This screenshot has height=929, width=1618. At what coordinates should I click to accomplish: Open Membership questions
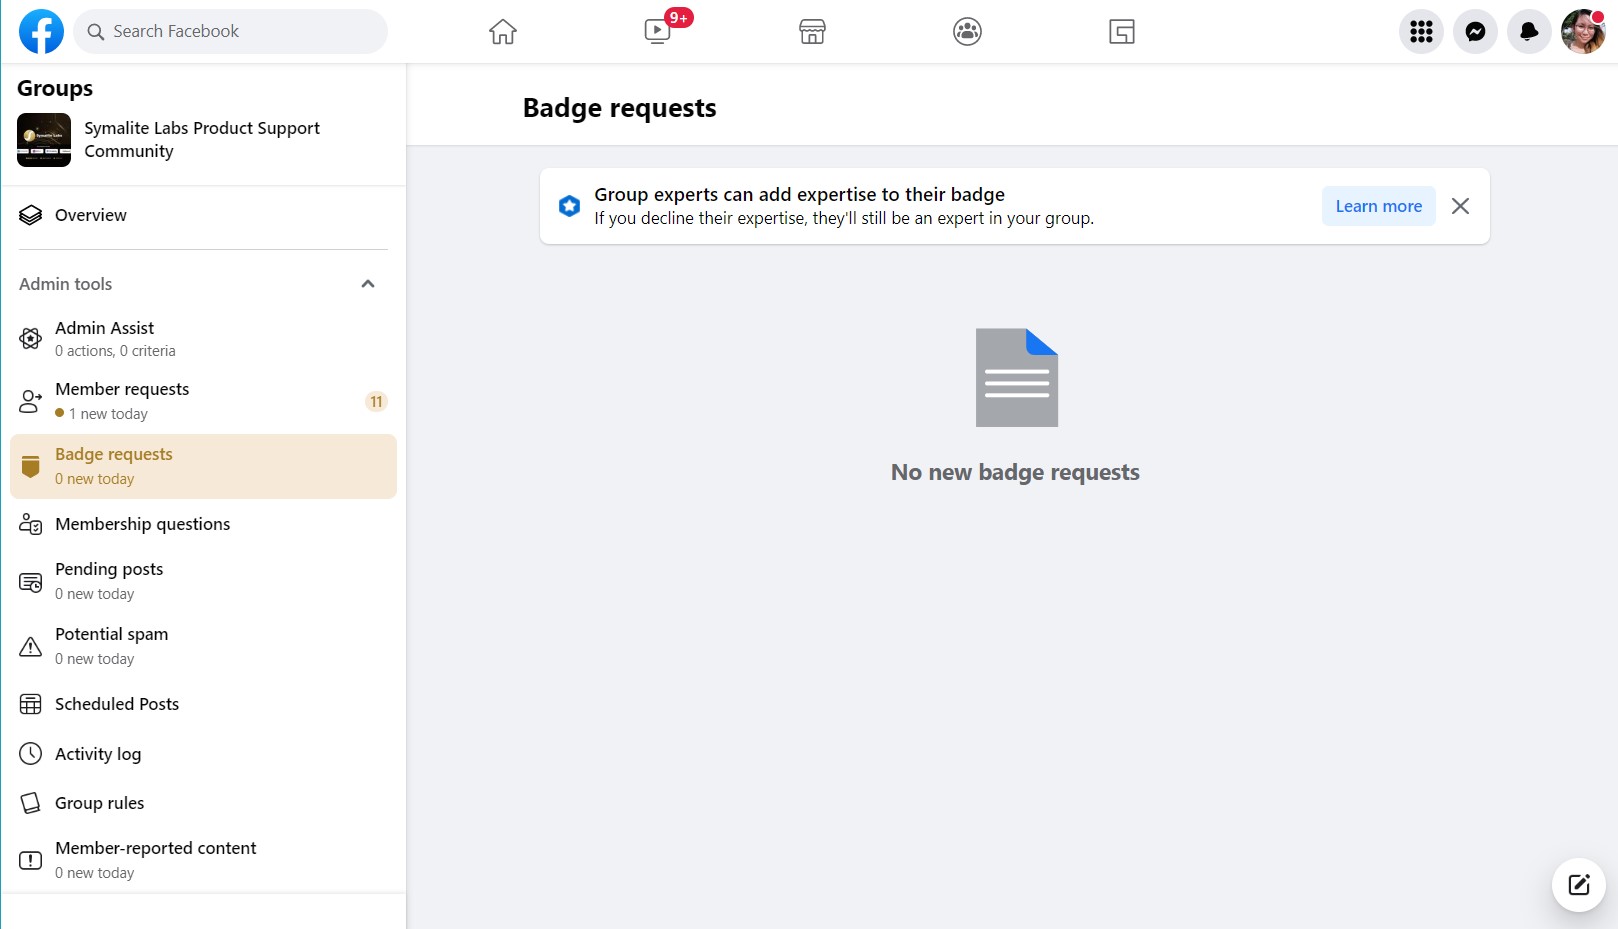pos(142,523)
